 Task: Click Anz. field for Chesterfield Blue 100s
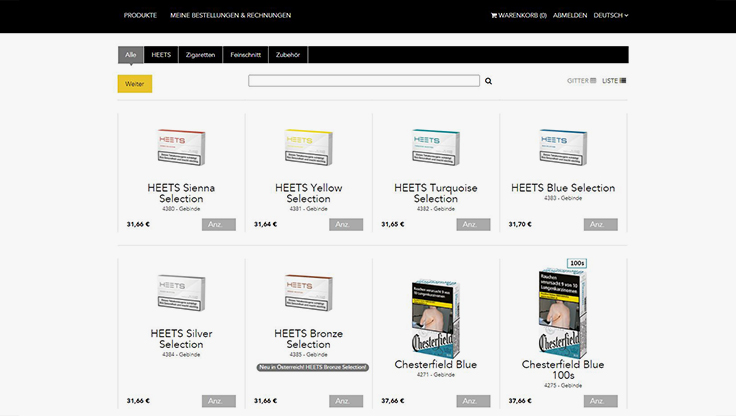[600, 401]
